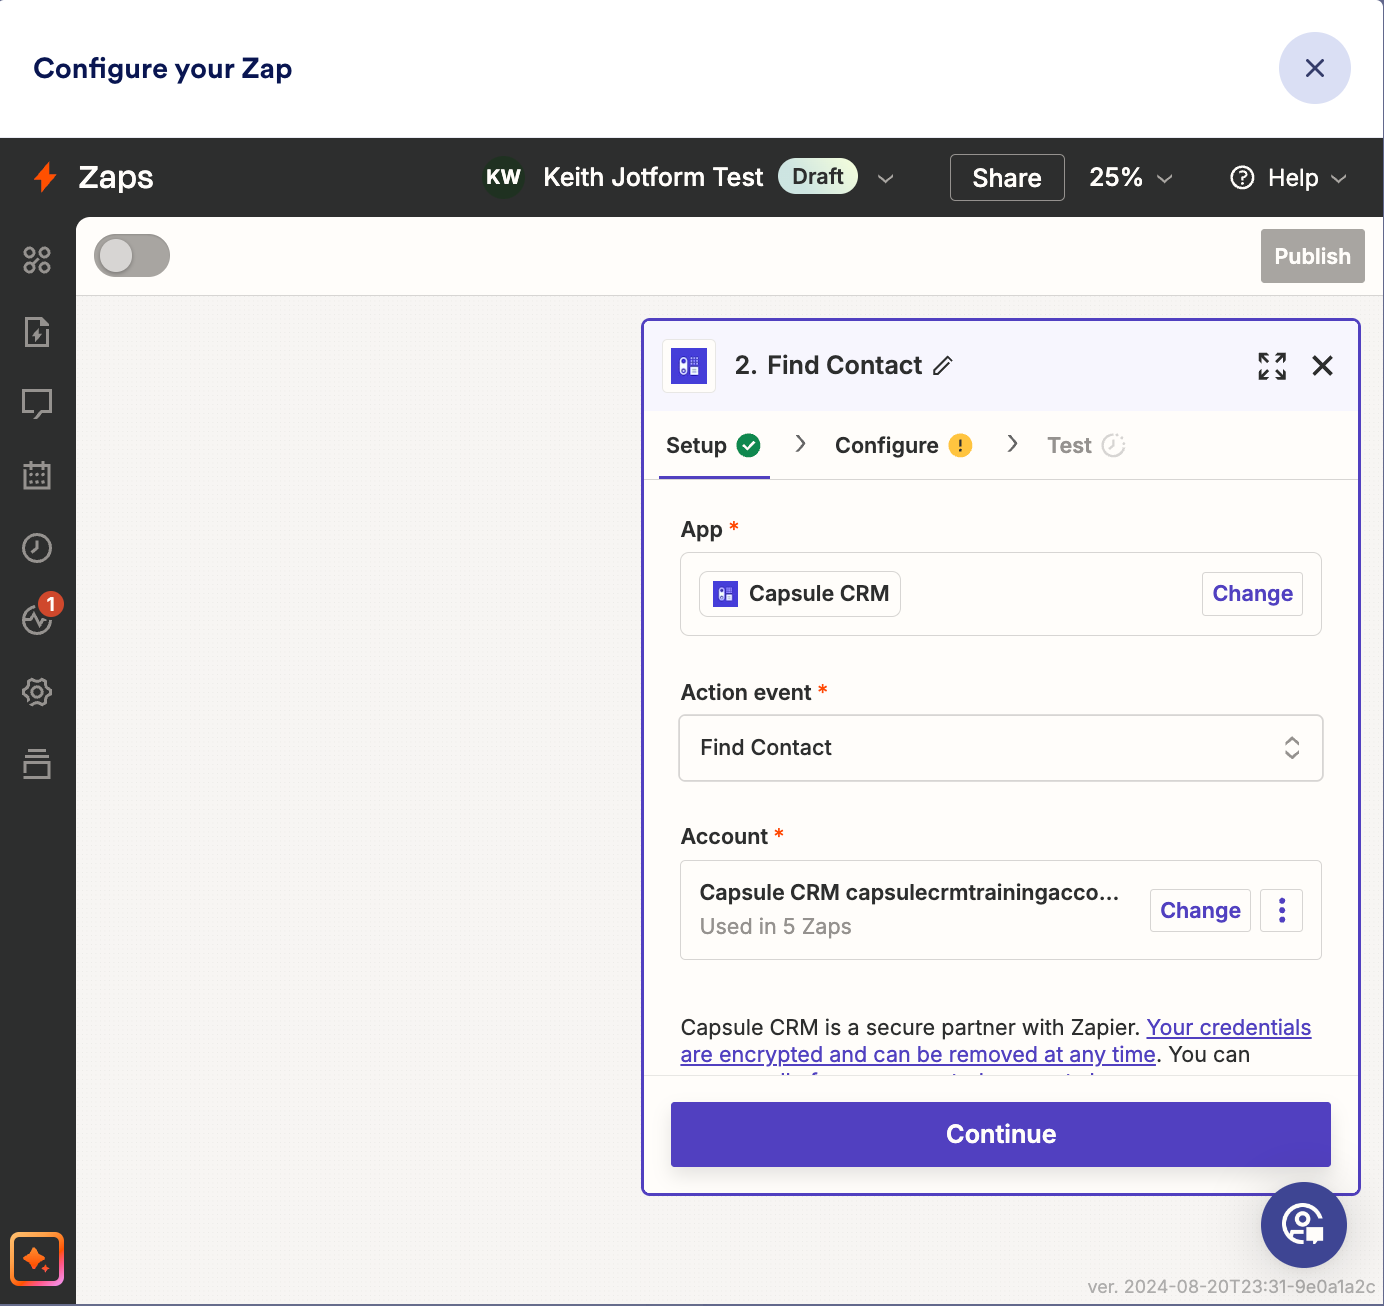
Task: Open the chat support bubble icon
Action: pos(1303,1225)
